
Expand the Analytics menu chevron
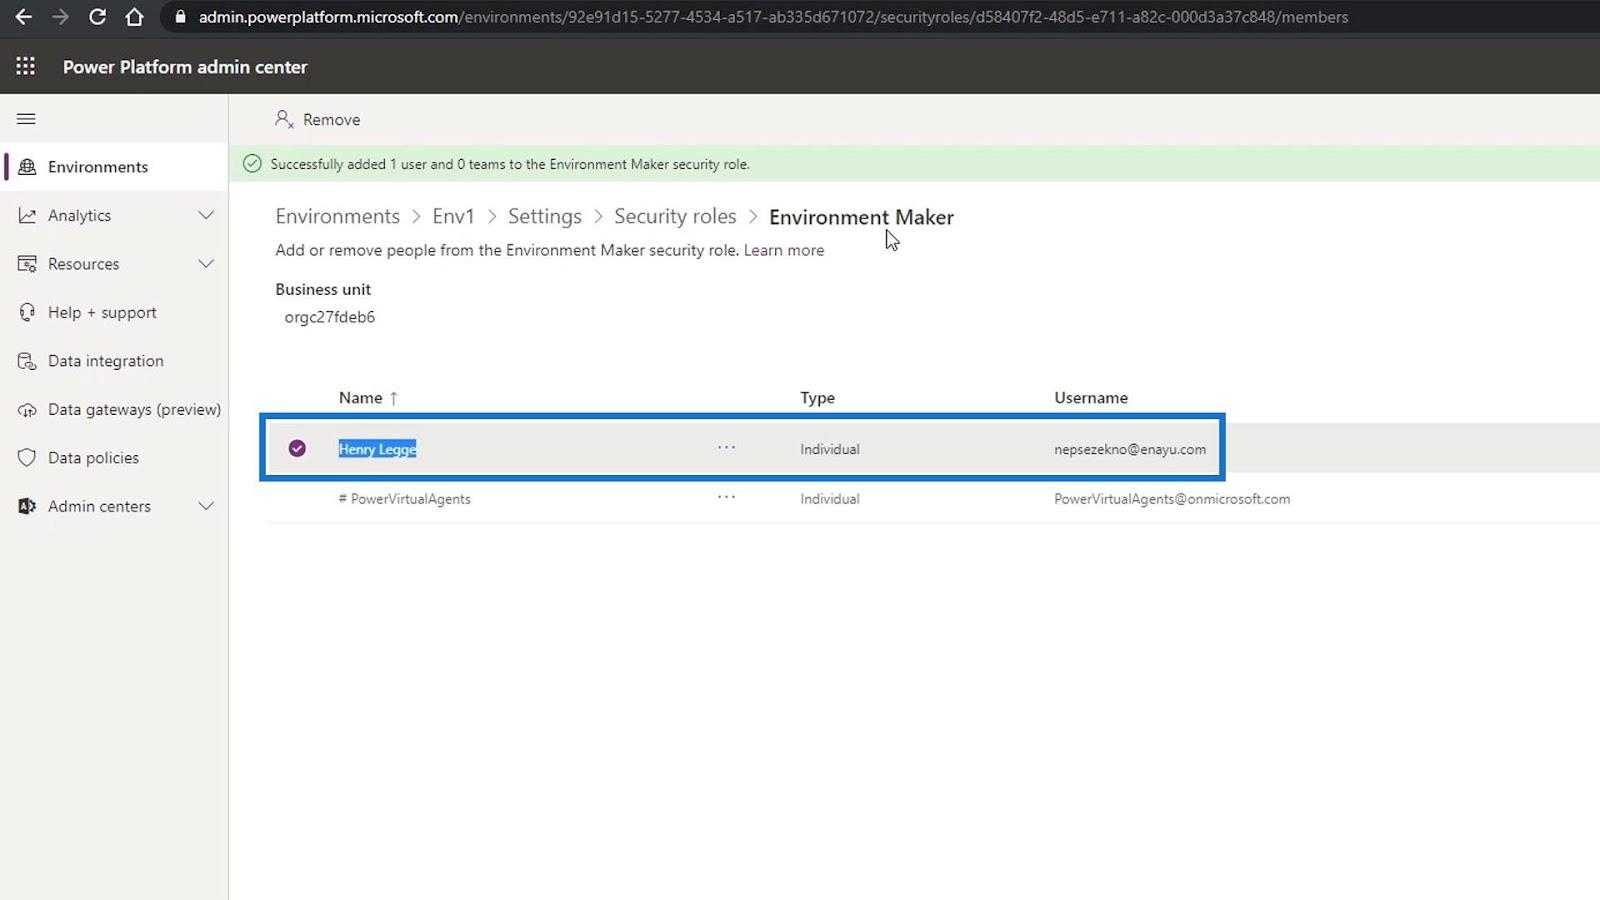[206, 215]
